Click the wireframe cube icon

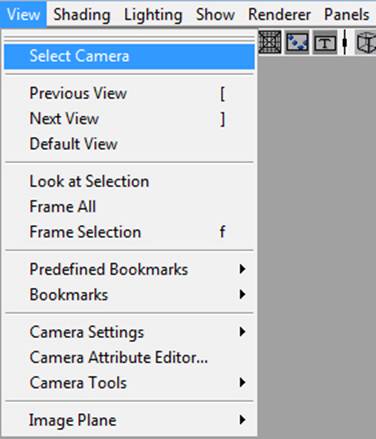366,42
